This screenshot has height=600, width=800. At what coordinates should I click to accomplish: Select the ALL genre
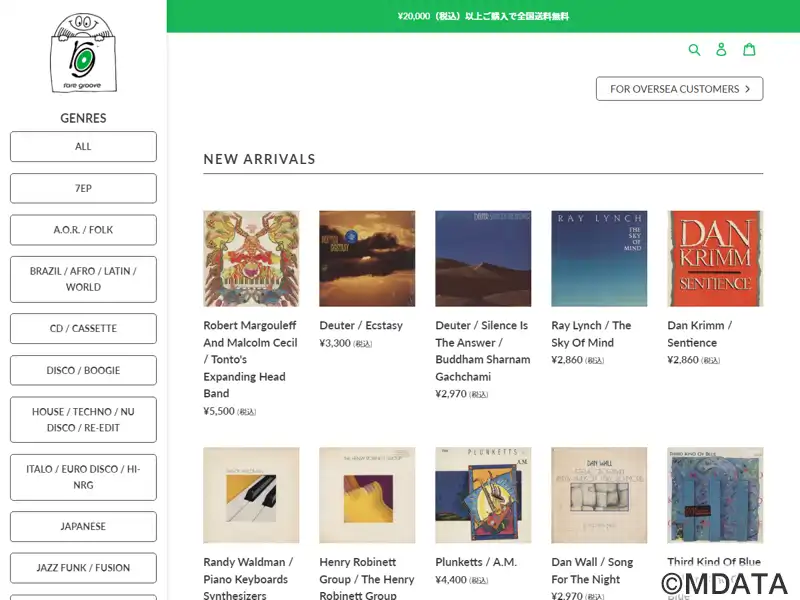(83, 146)
